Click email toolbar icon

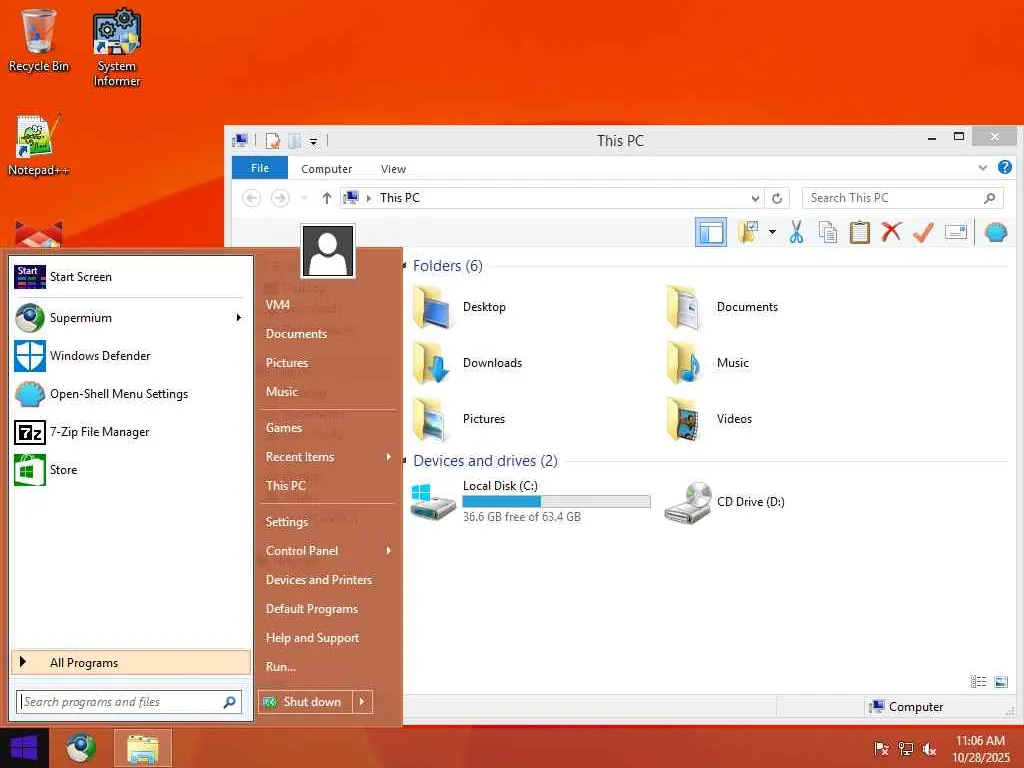coord(955,232)
